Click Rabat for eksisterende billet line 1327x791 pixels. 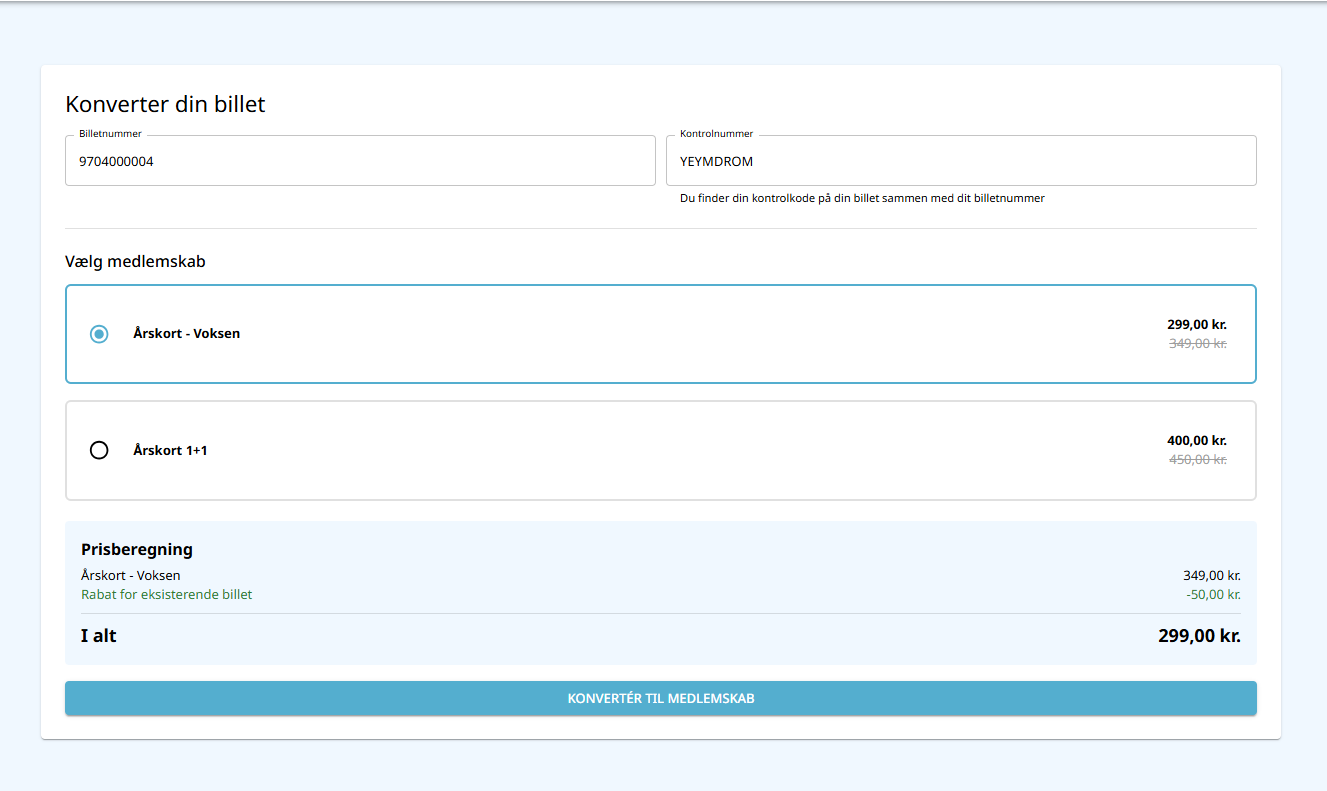coord(166,594)
